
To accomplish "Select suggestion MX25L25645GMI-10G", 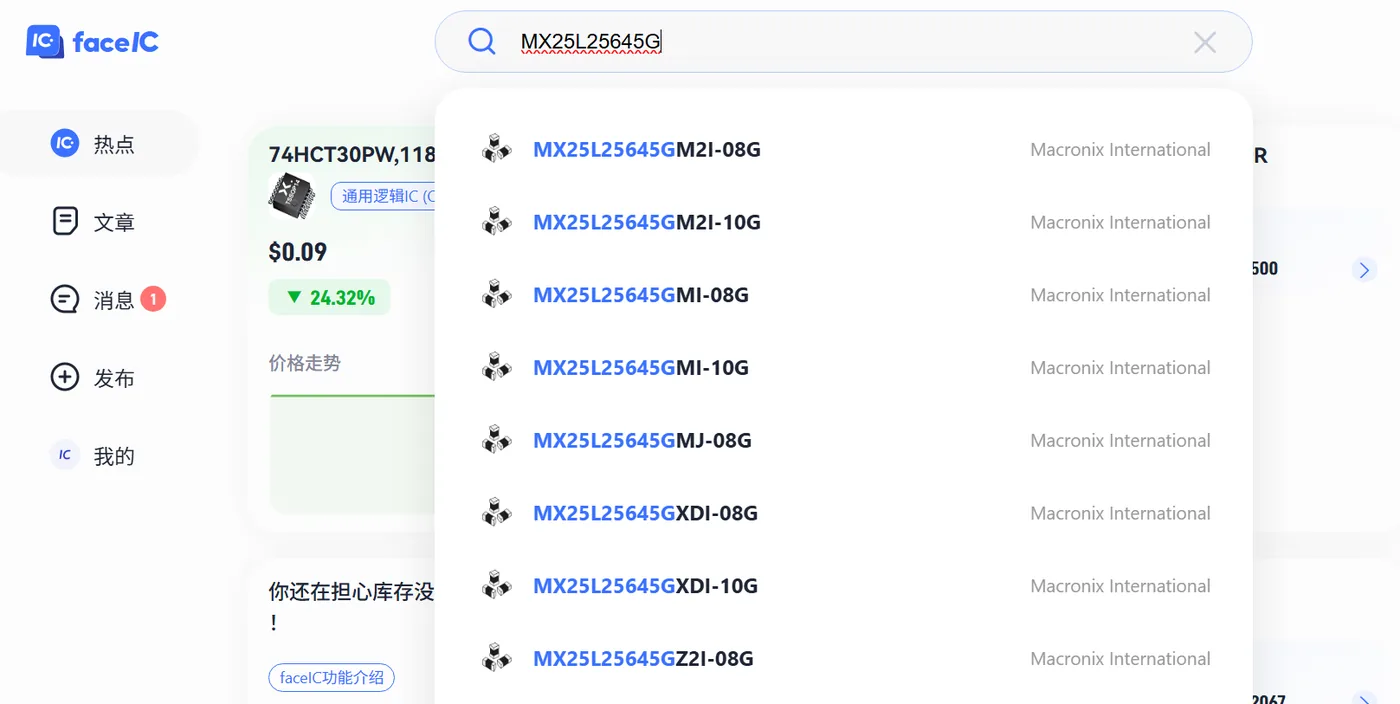I will pyautogui.click(x=843, y=368).
